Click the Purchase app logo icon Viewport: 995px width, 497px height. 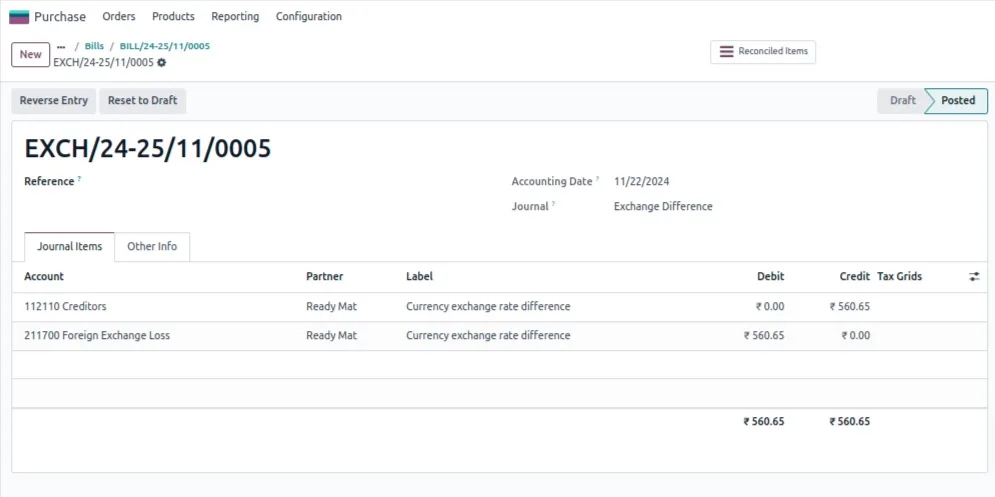coord(19,17)
